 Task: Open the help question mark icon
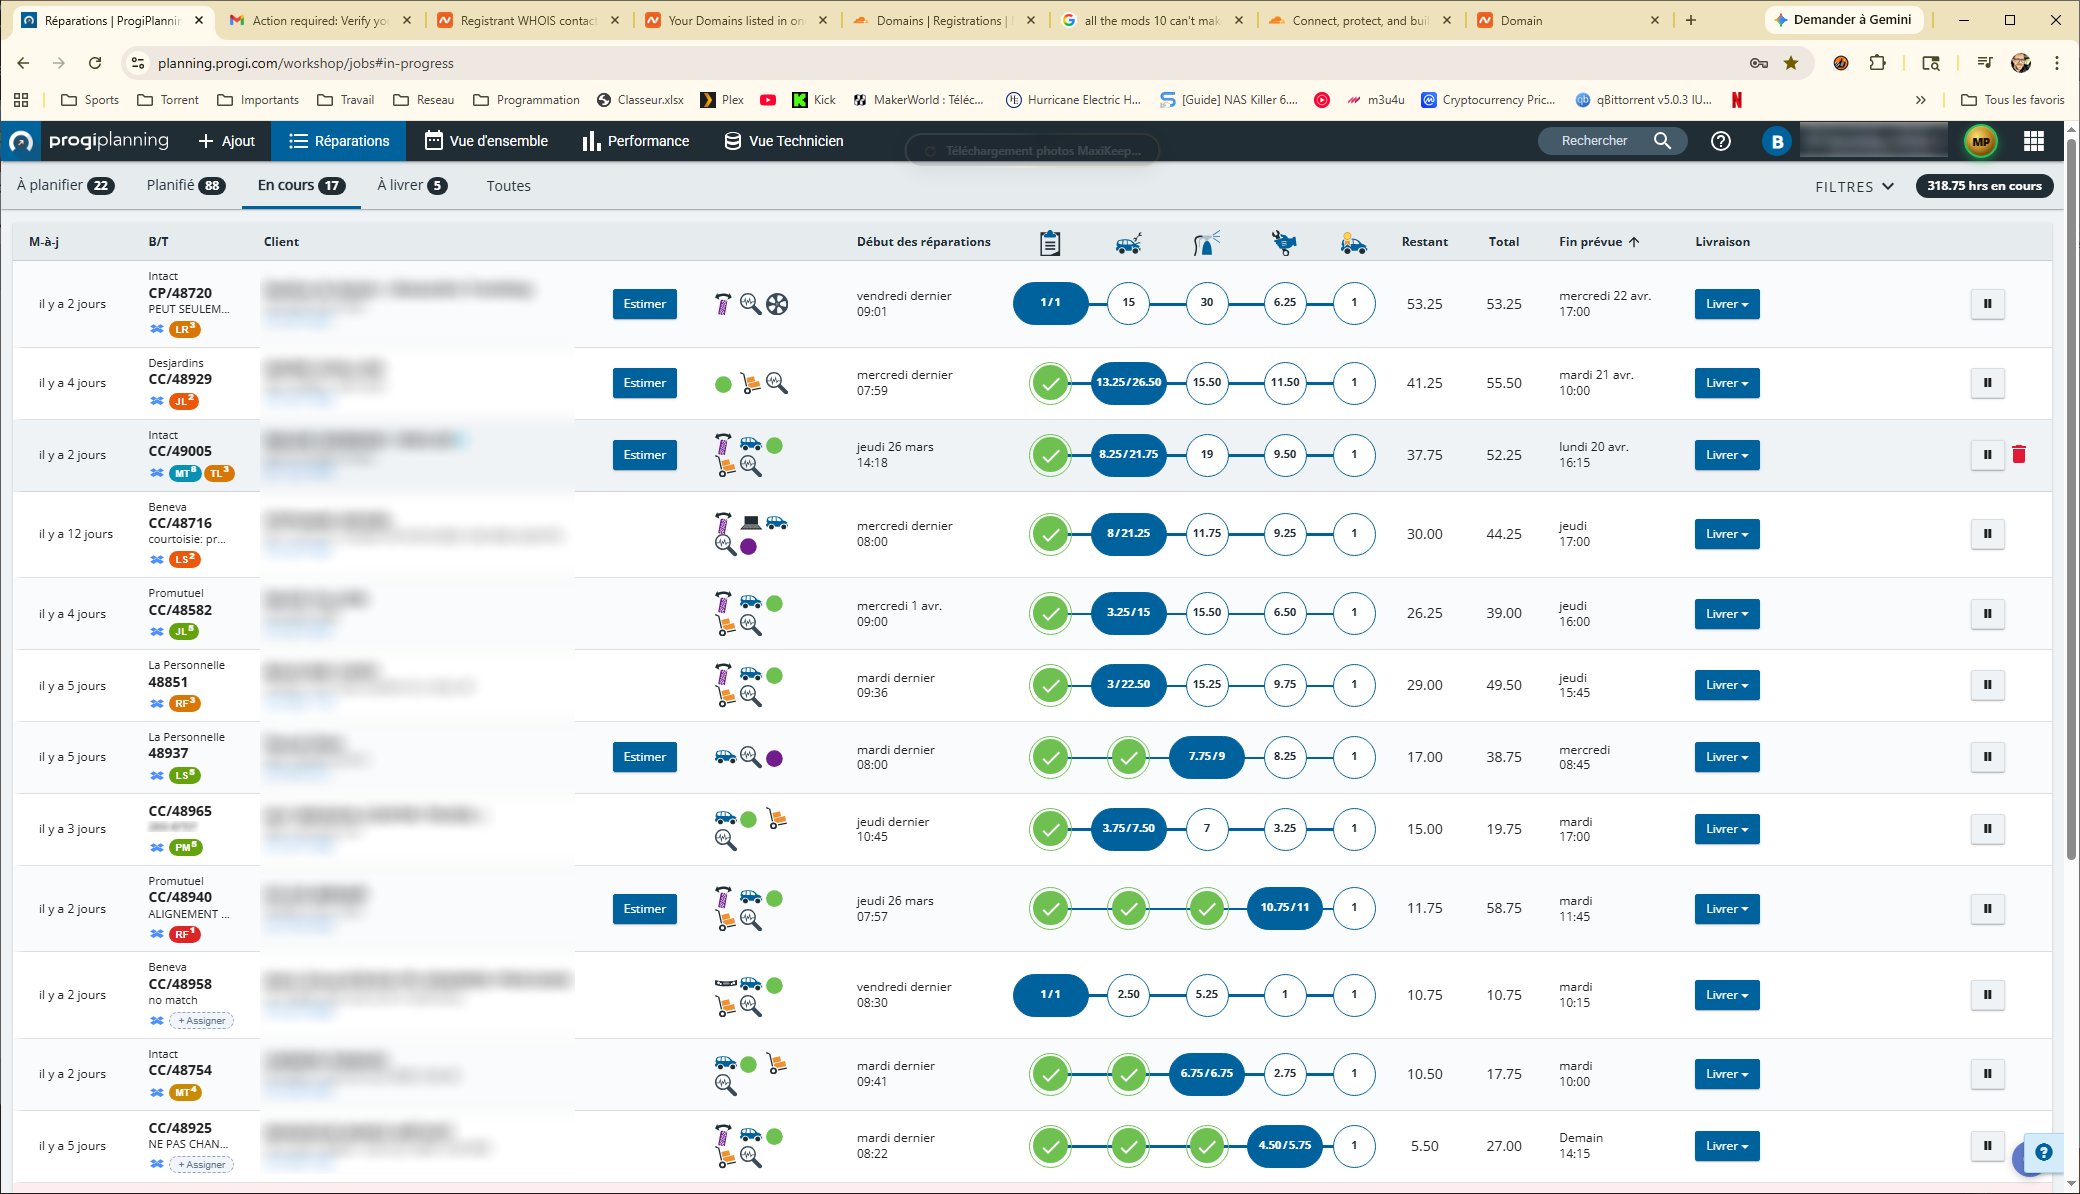tap(1720, 141)
